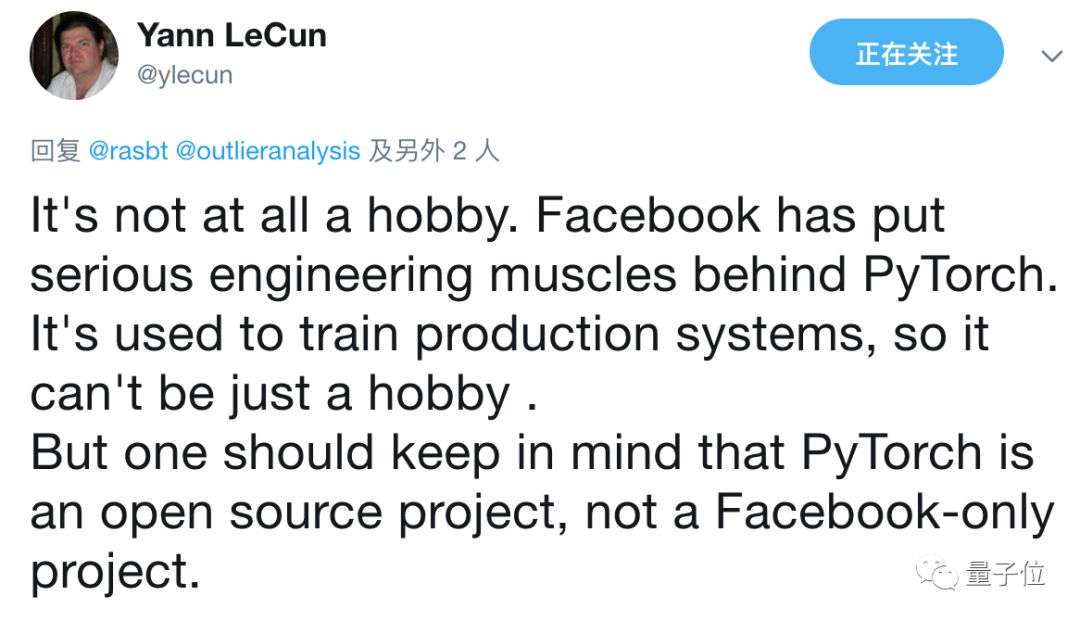Expand the chevron menu beside the follow button

[x=1051, y=56]
